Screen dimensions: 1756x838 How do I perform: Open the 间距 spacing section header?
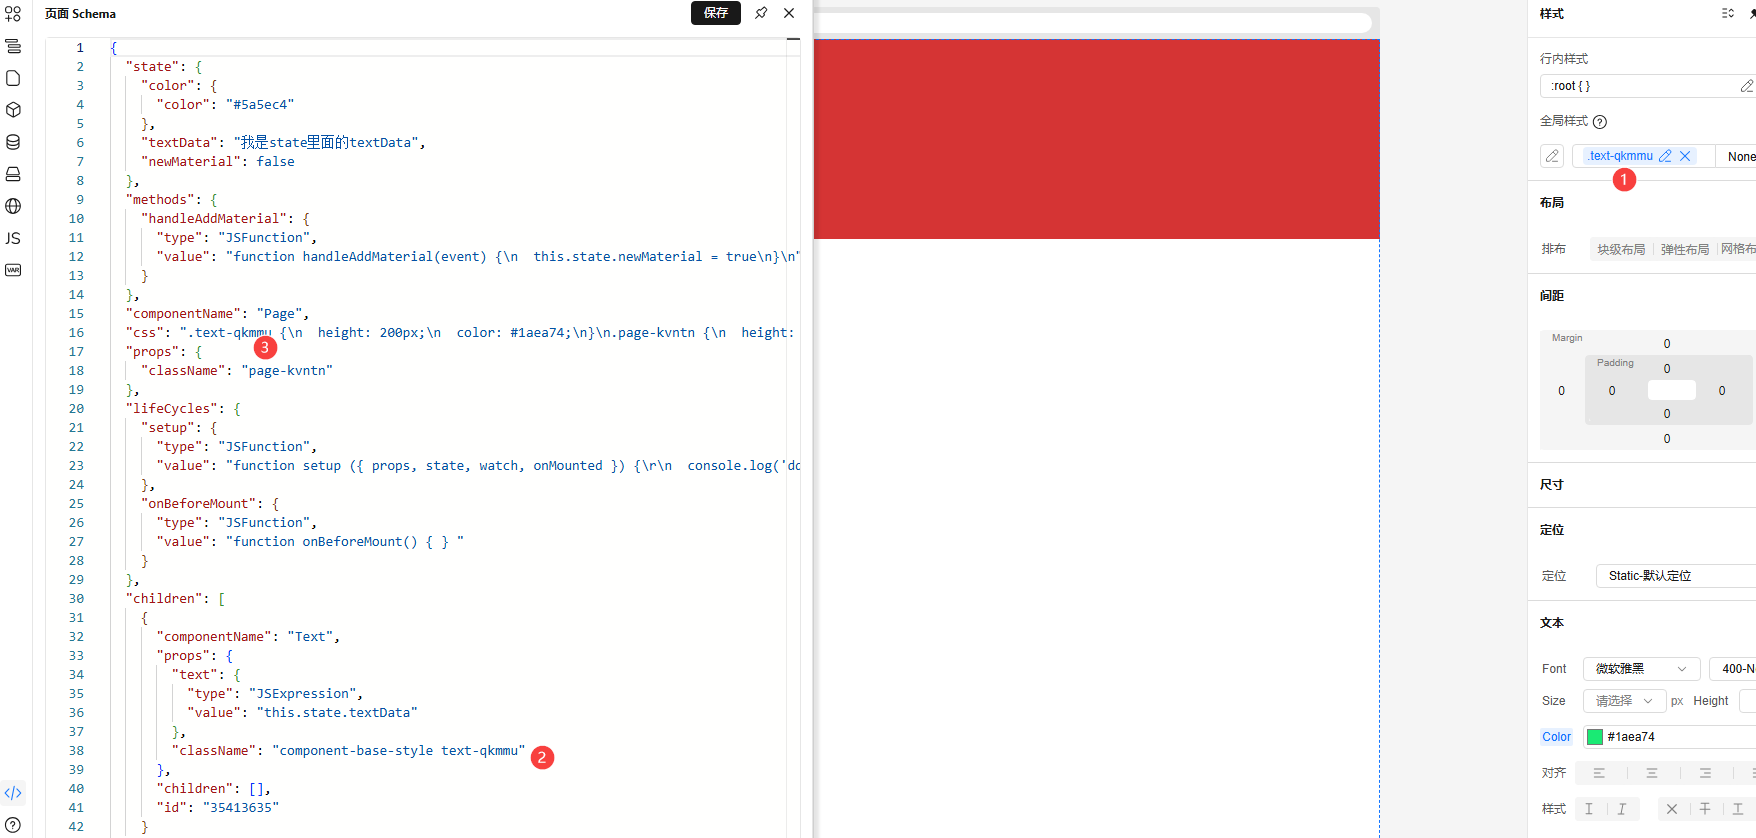click(x=1552, y=296)
